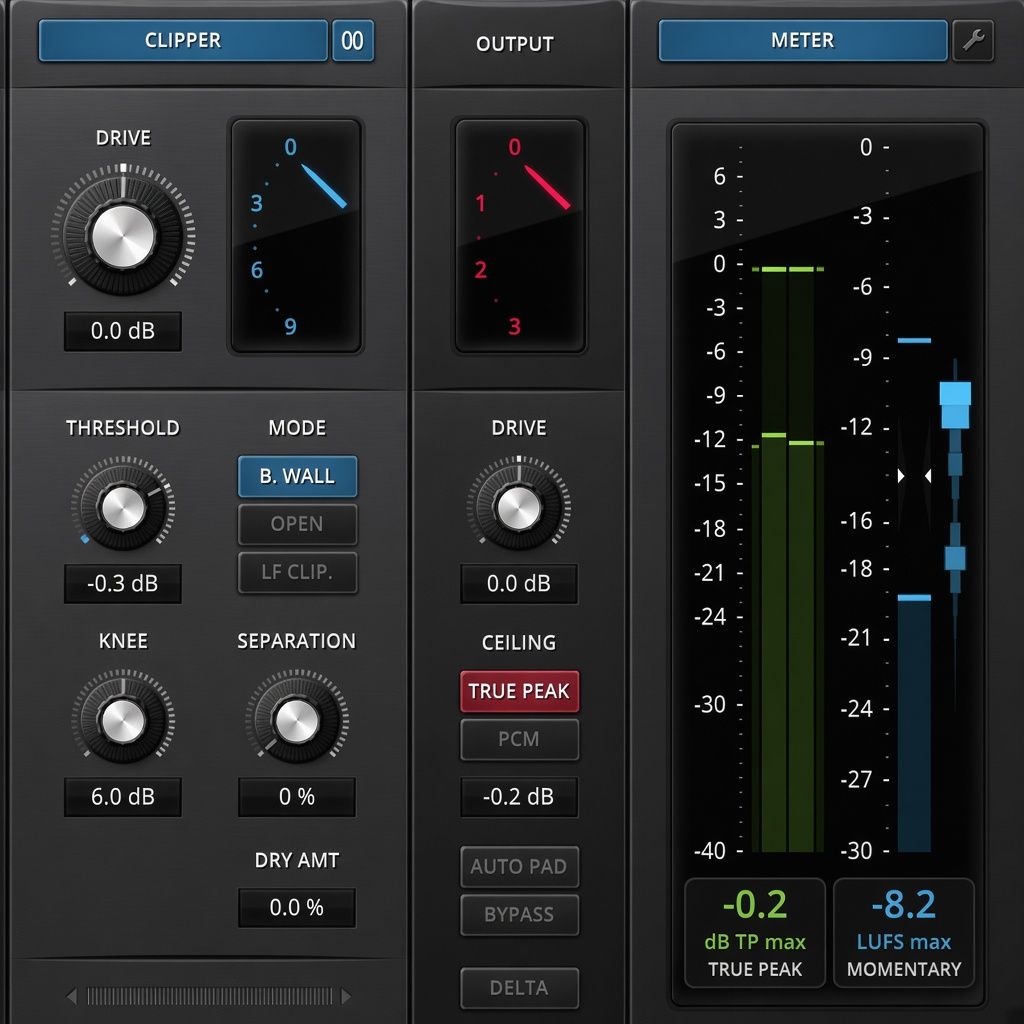Click the clipper stereo link 00 button
Image resolution: width=1024 pixels, height=1024 pixels.
[x=353, y=40]
